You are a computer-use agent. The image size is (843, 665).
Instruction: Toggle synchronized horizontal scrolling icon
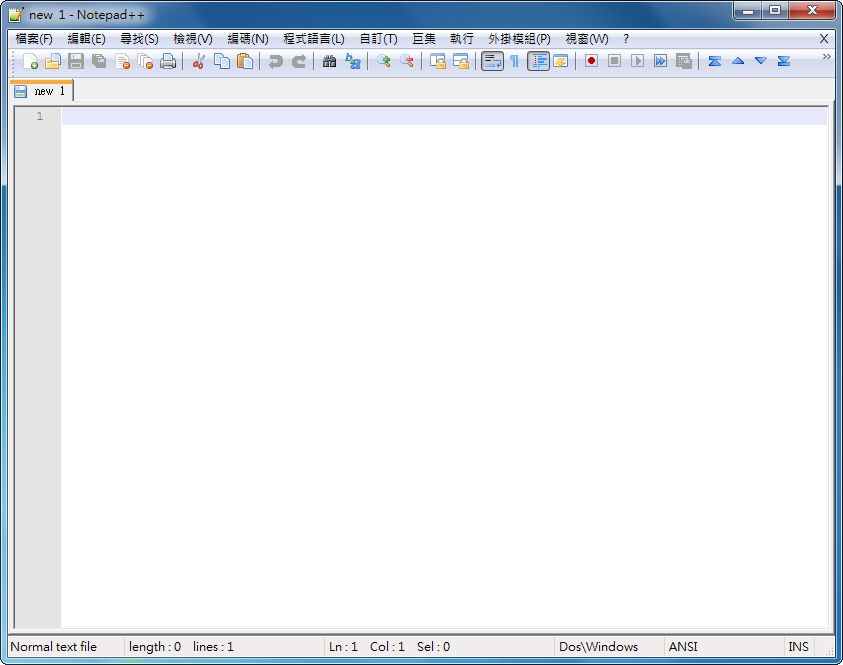(x=461, y=61)
